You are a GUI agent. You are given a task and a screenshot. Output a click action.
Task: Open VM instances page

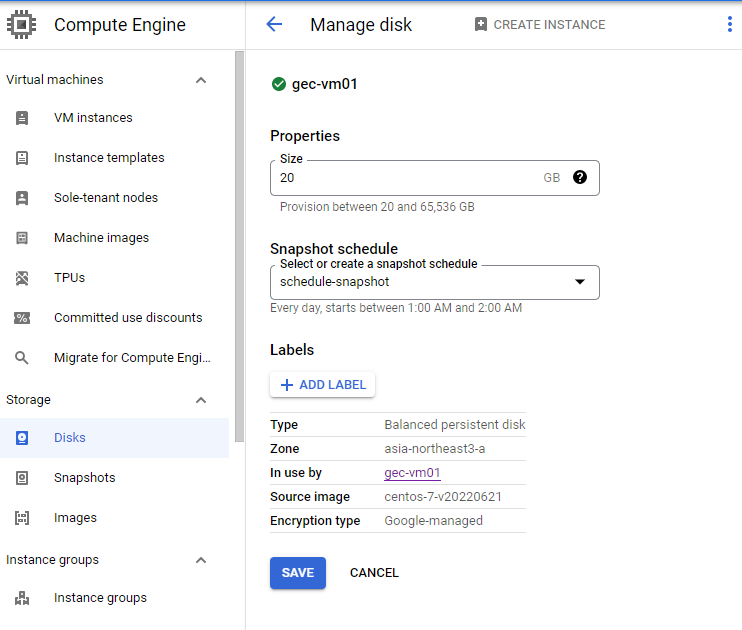click(x=115, y=118)
